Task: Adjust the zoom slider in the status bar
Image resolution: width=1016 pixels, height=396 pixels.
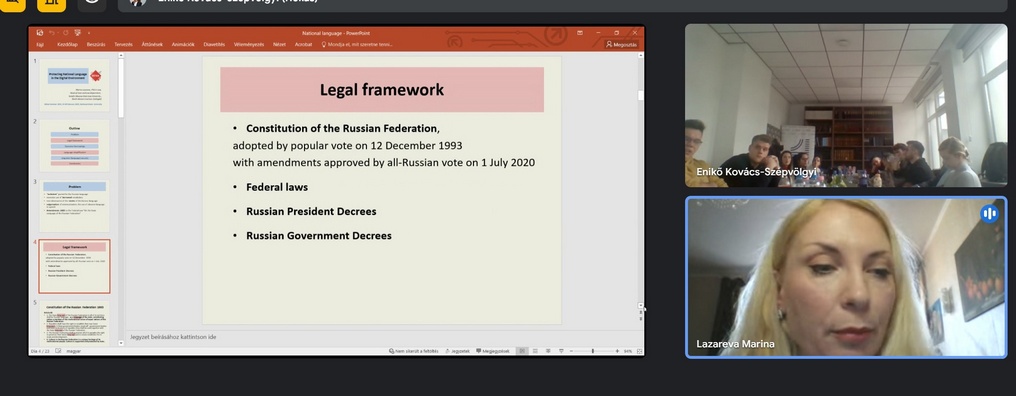Action: [x=592, y=351]
